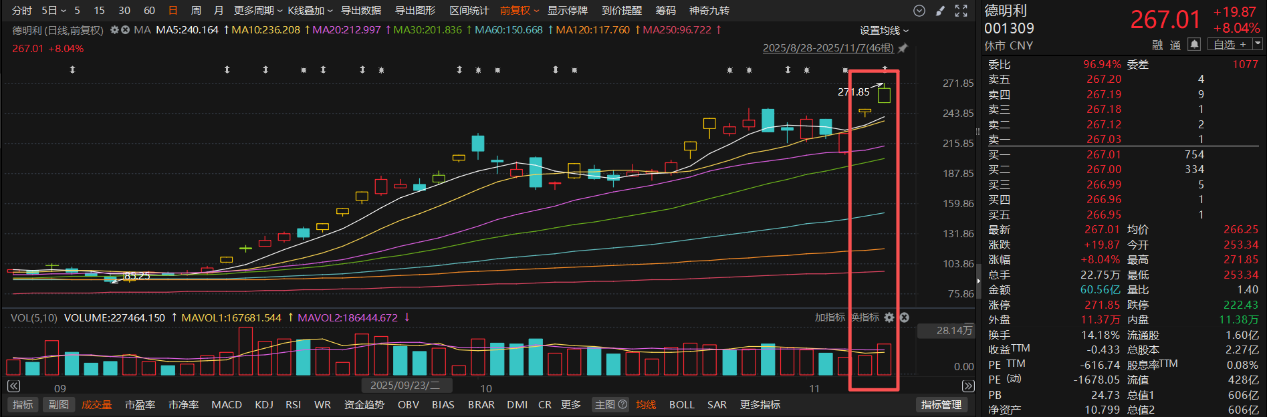The width and height of the screenshot is (1267, 417).
Task: Jump chart to latest with right double-arrow
Action: [970, 385]
